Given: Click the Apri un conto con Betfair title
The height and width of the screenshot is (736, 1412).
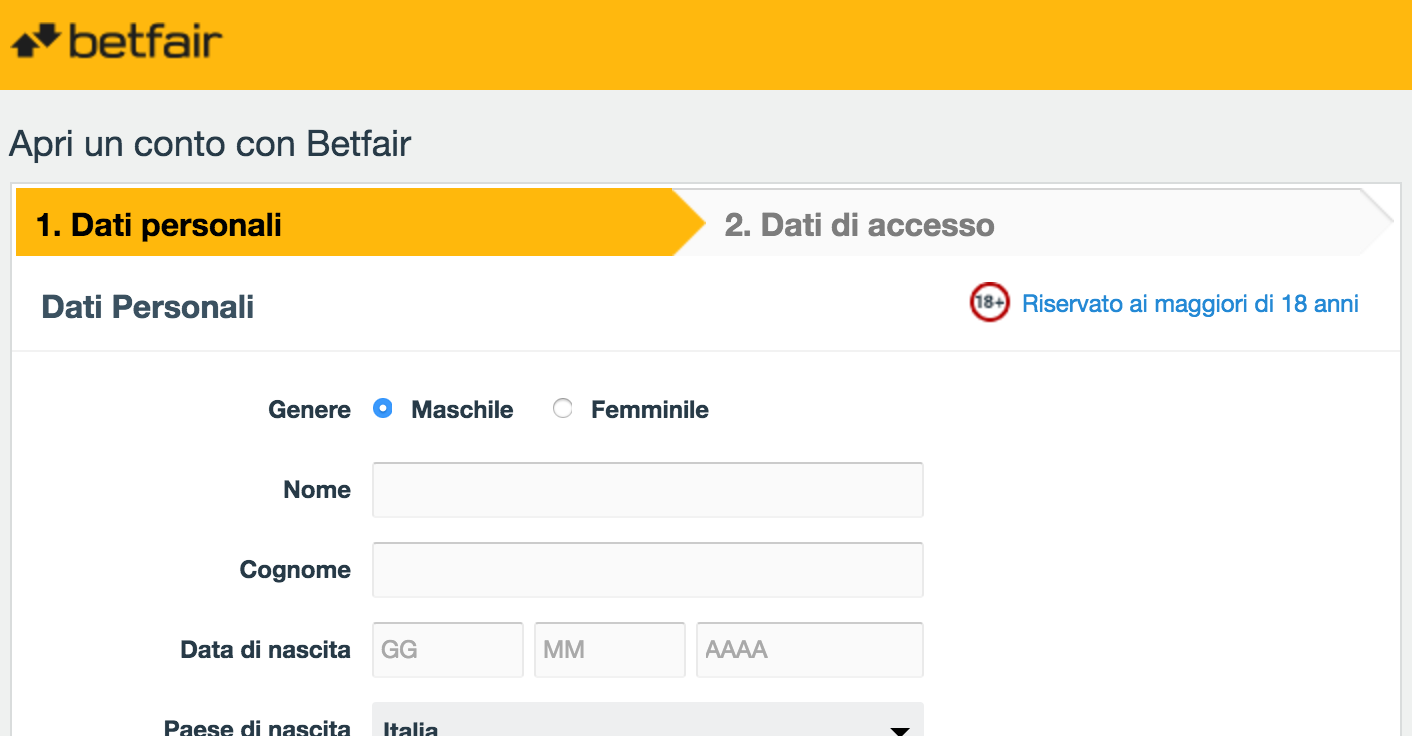Looking at the screenshot, I should (210, 144).
